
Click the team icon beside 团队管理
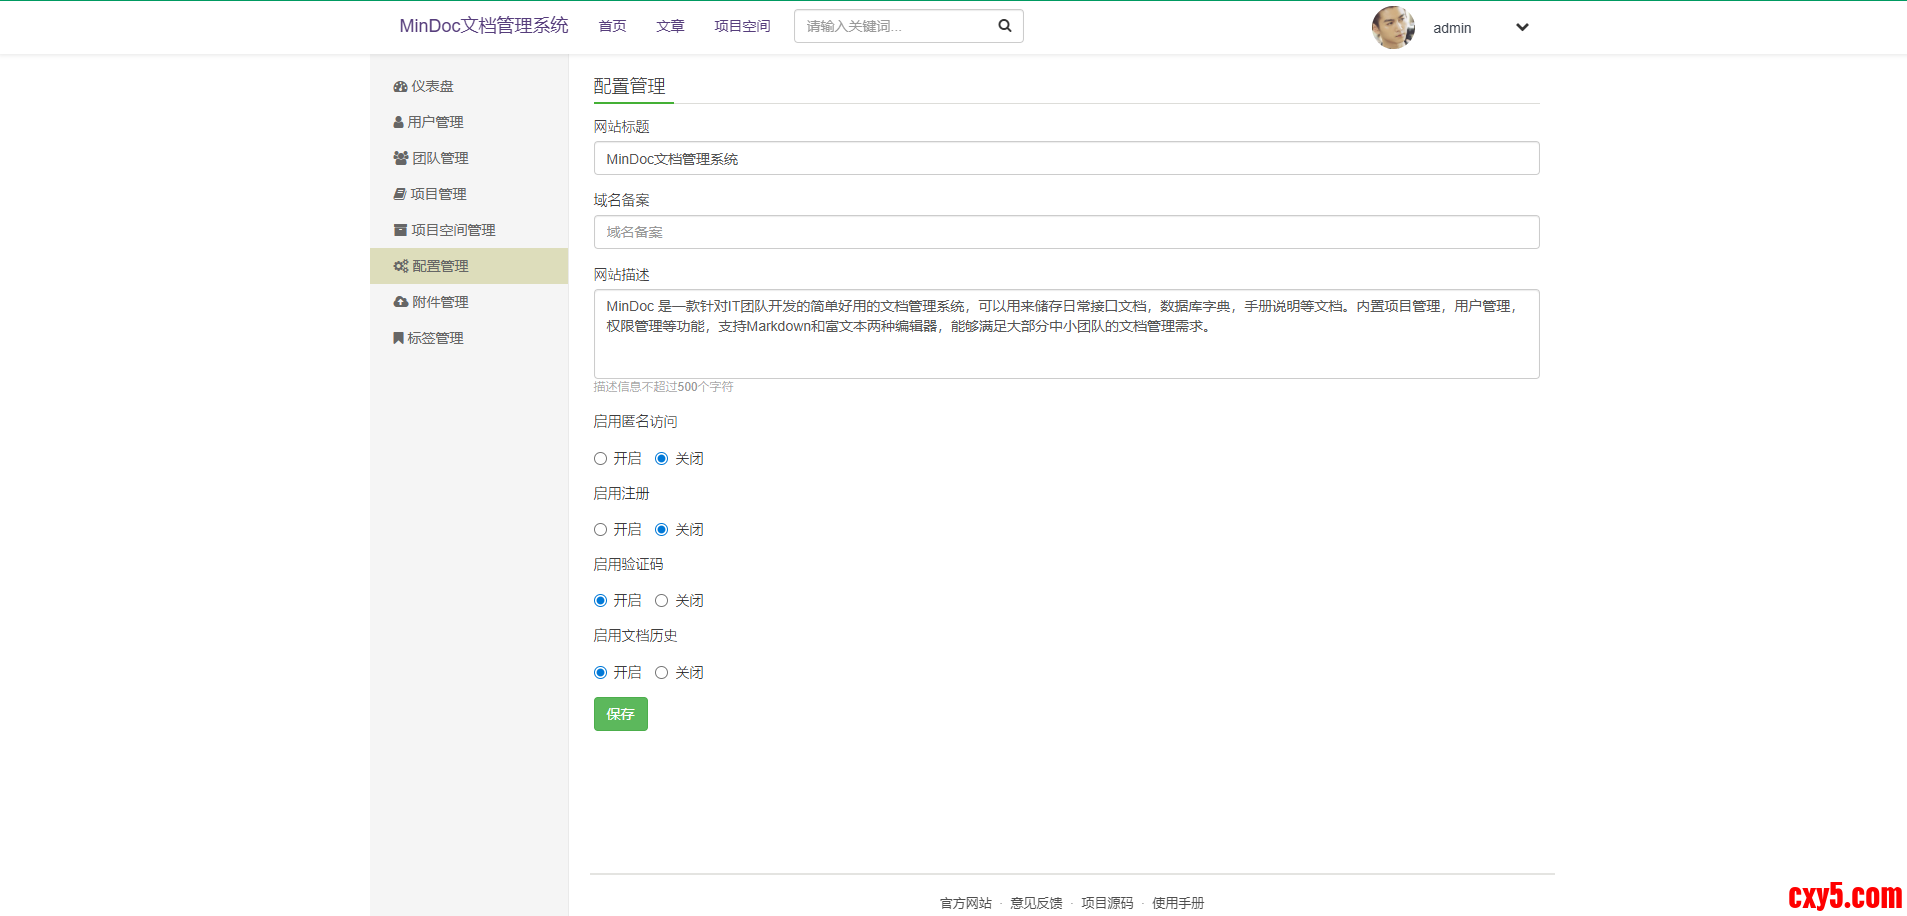click(x=400, y=158)
